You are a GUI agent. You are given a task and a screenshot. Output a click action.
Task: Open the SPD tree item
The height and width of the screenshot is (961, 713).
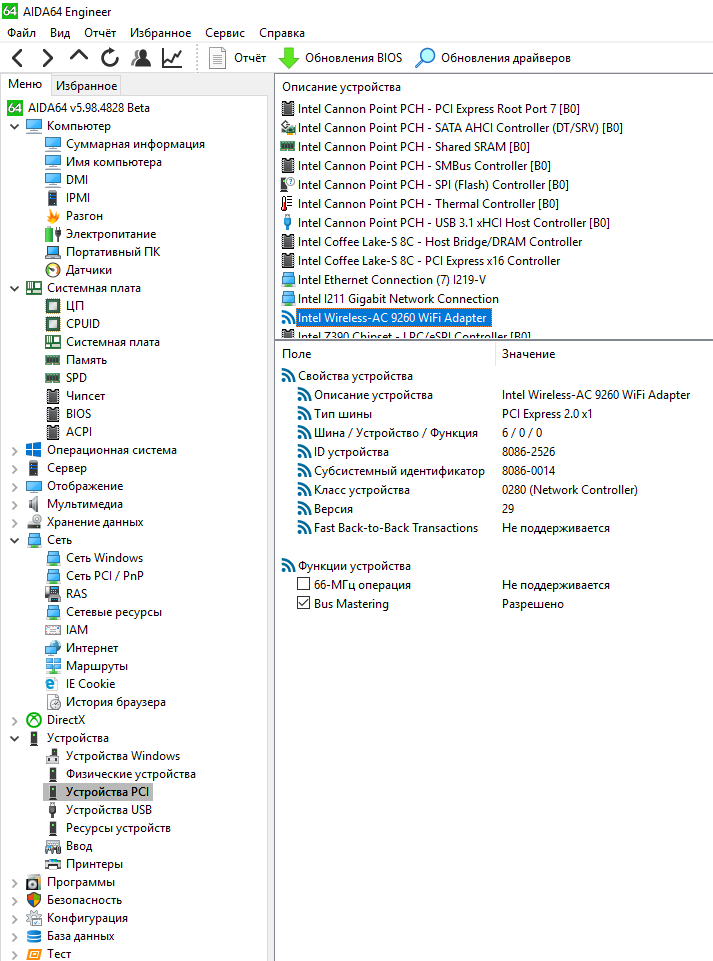66,378
